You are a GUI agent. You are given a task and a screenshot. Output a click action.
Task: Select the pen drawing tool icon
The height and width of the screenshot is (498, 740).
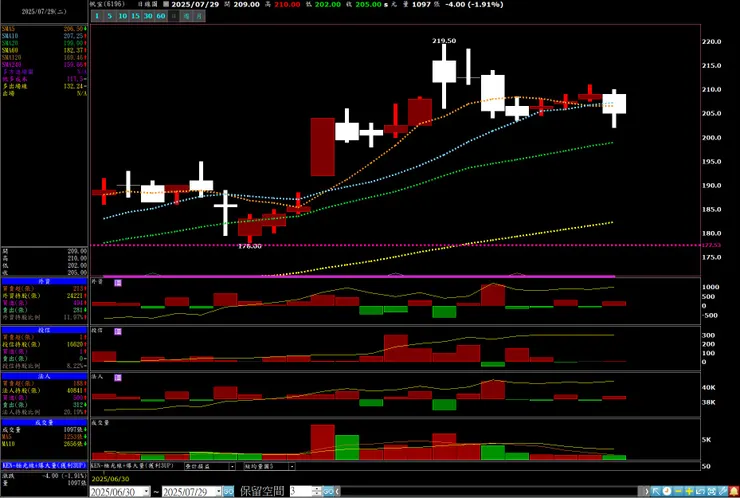[723, 491]
